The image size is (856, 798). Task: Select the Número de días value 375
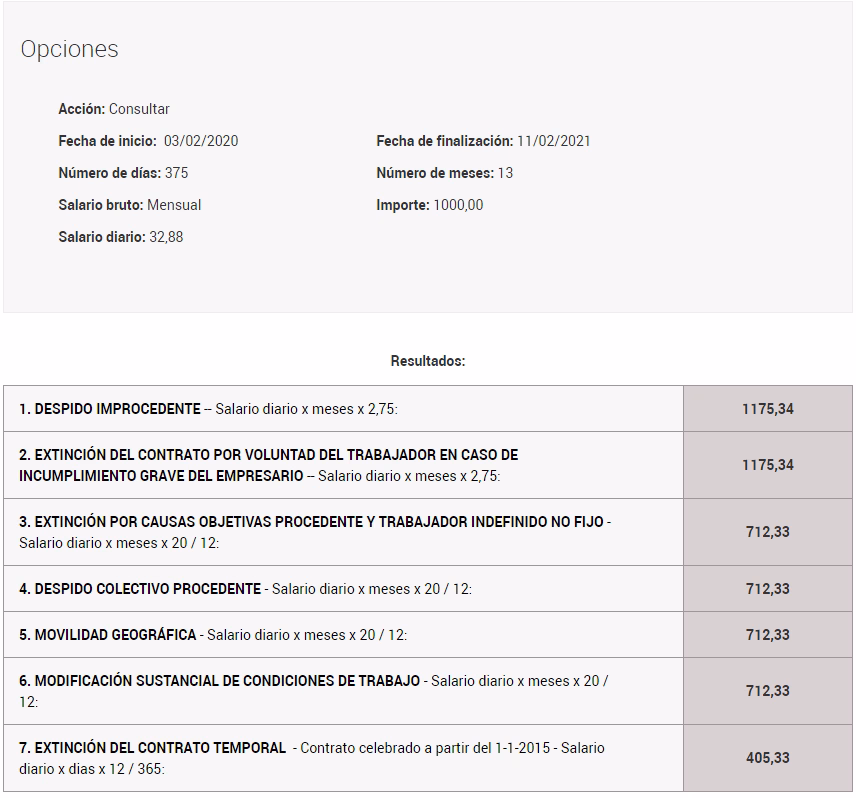point(176,173)
